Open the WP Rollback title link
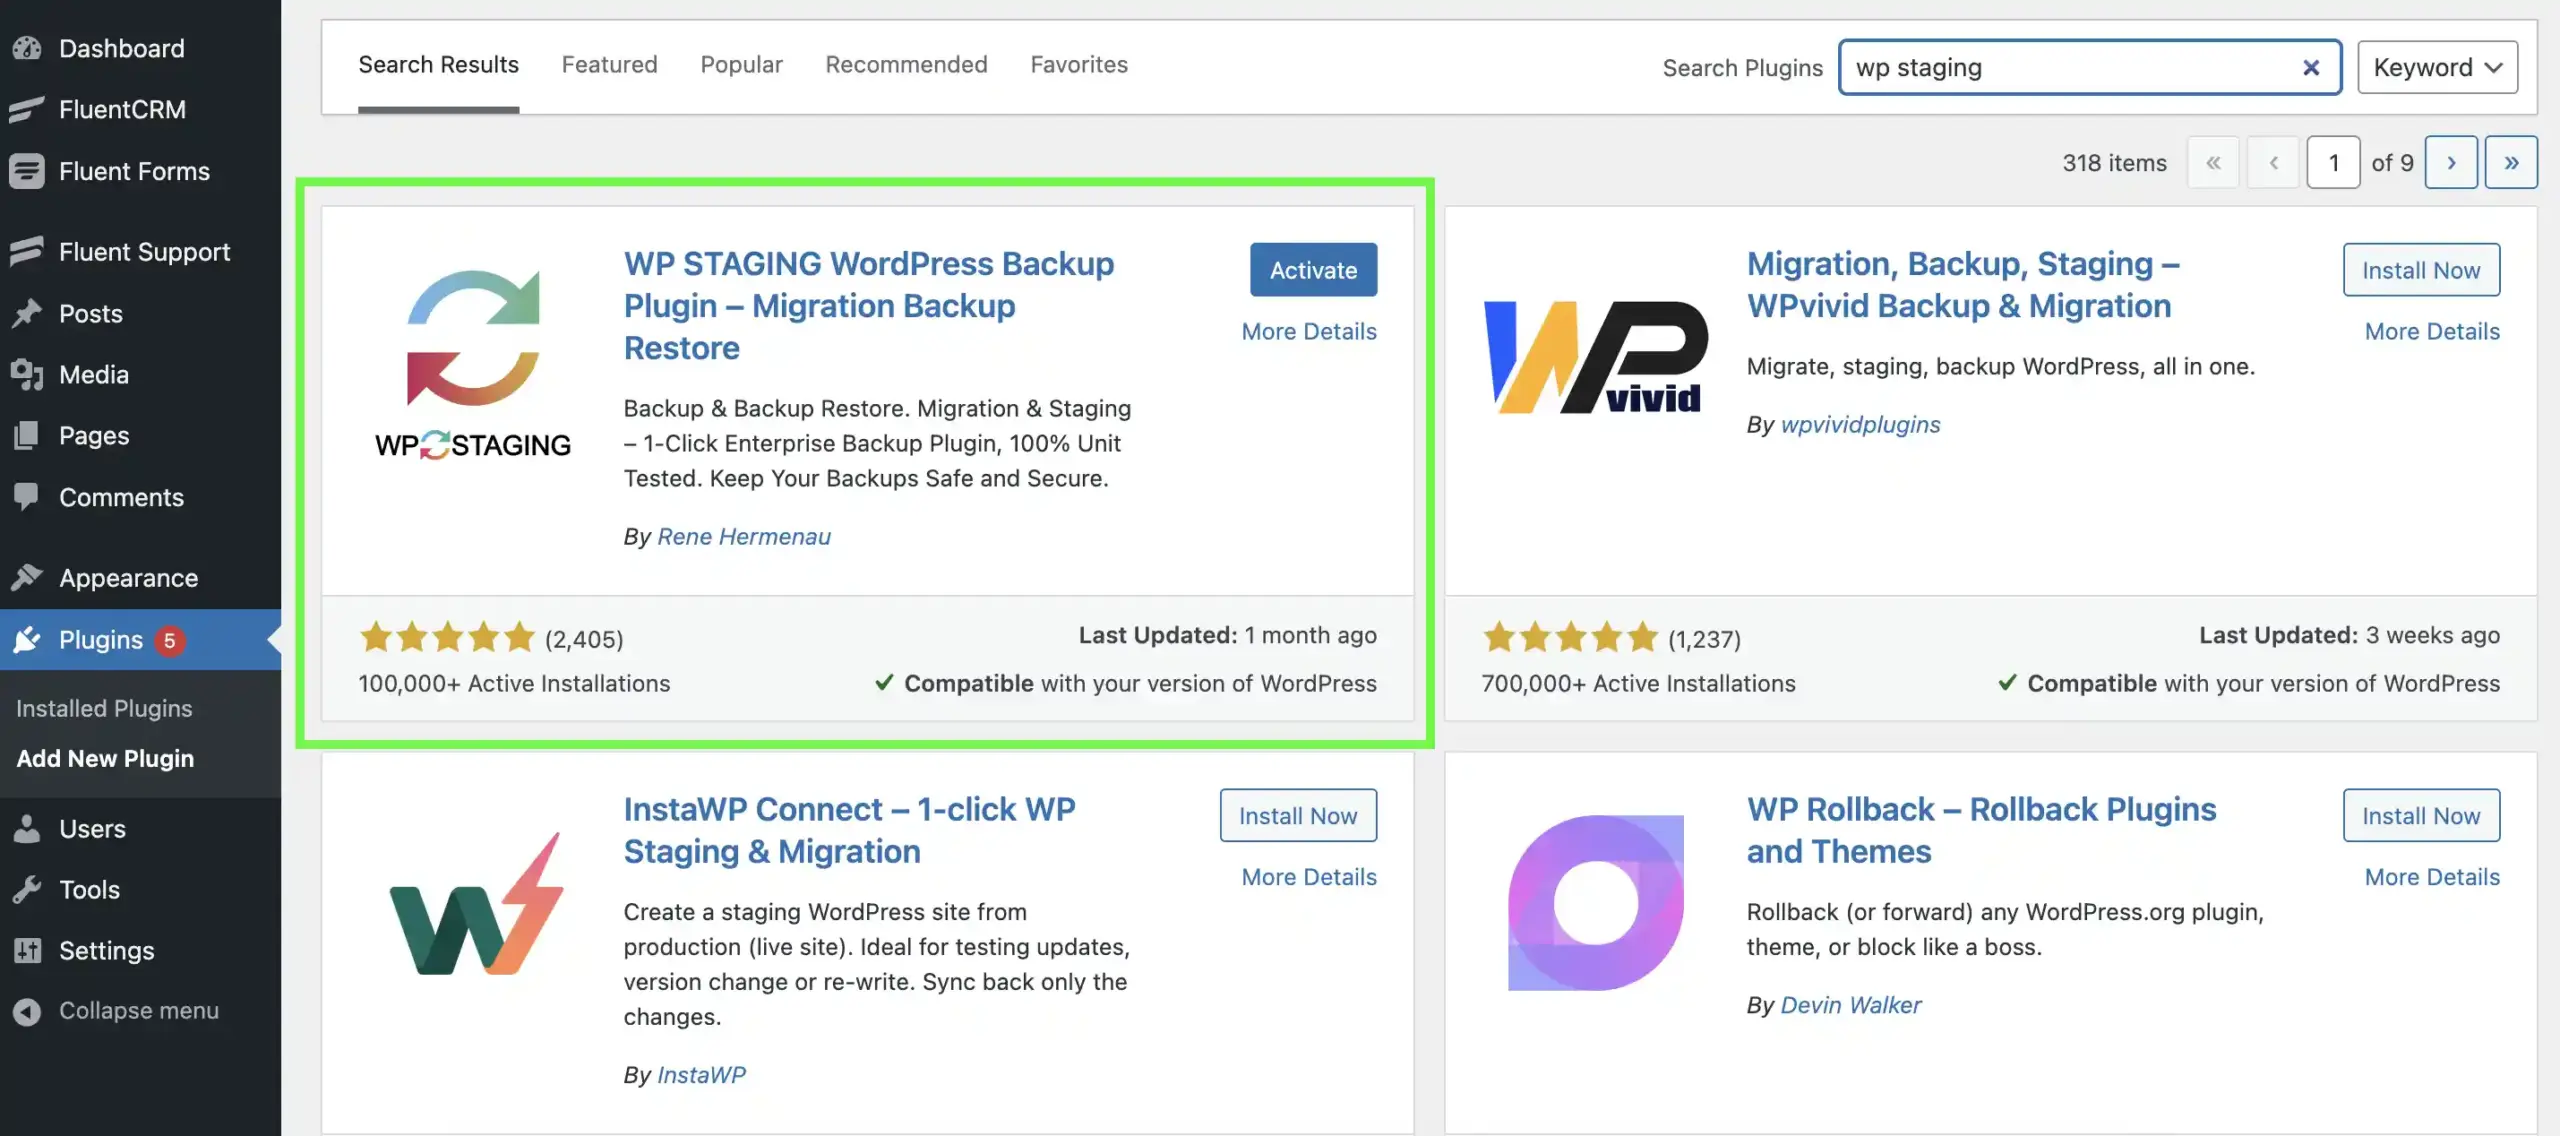The height and width of the screenshot is (1136, 2560). coord(1981,830)
